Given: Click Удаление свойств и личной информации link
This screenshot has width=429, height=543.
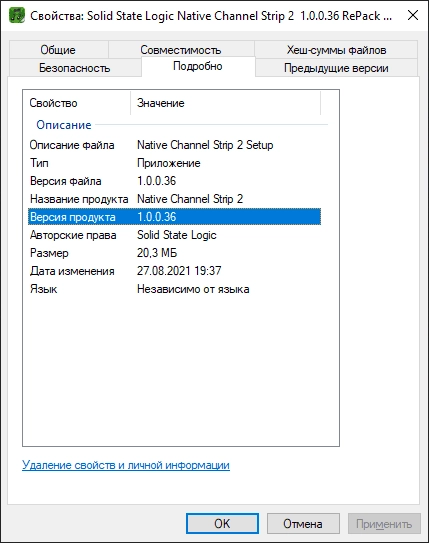Looking at the screenshot, I should pyautogui.click(x=126, y=465).
